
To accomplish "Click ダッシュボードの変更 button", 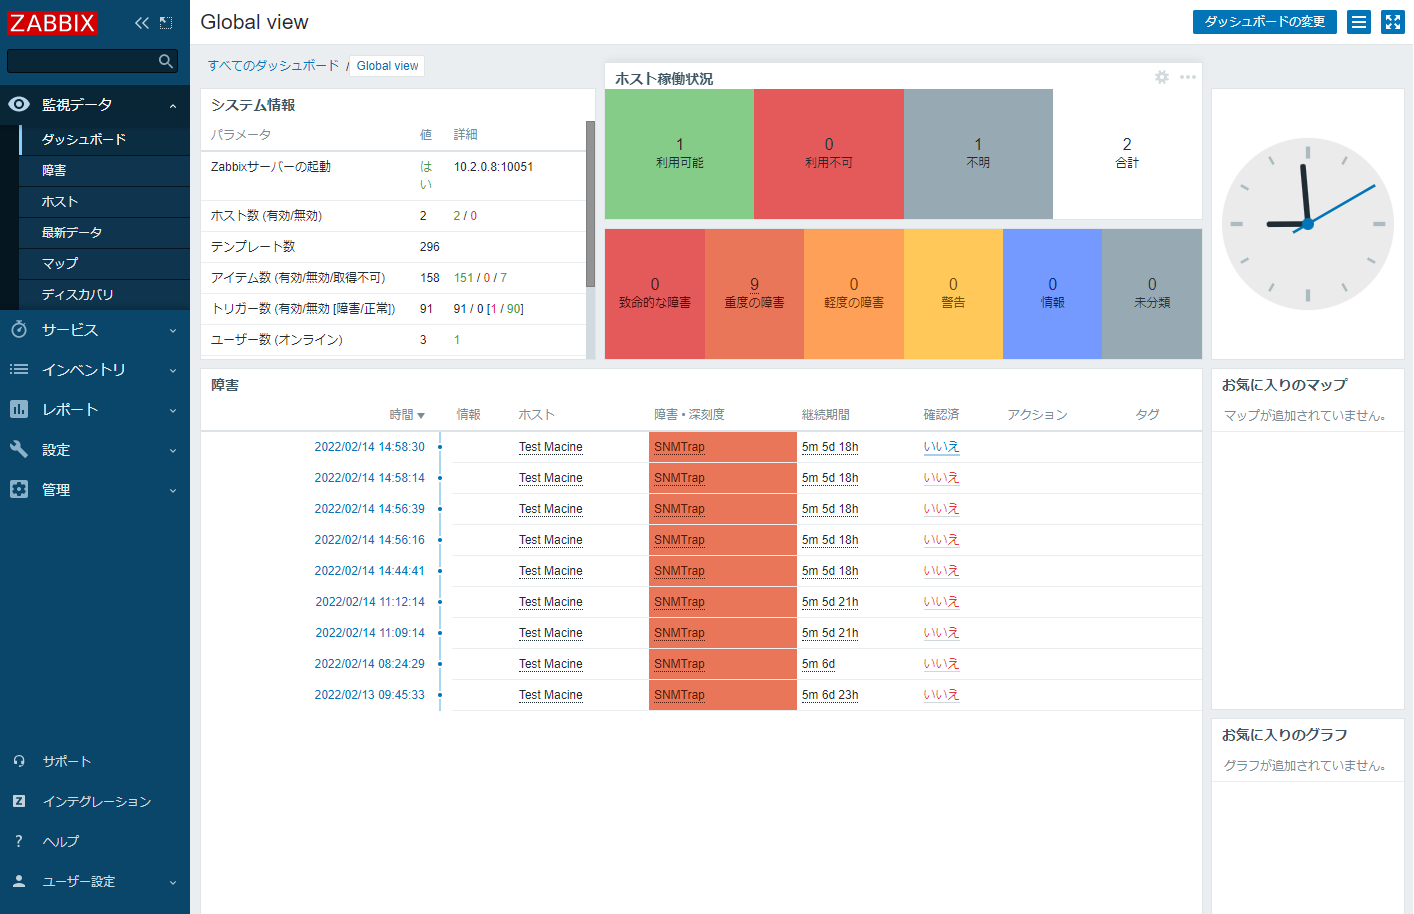I will [x=1264, y=22].
